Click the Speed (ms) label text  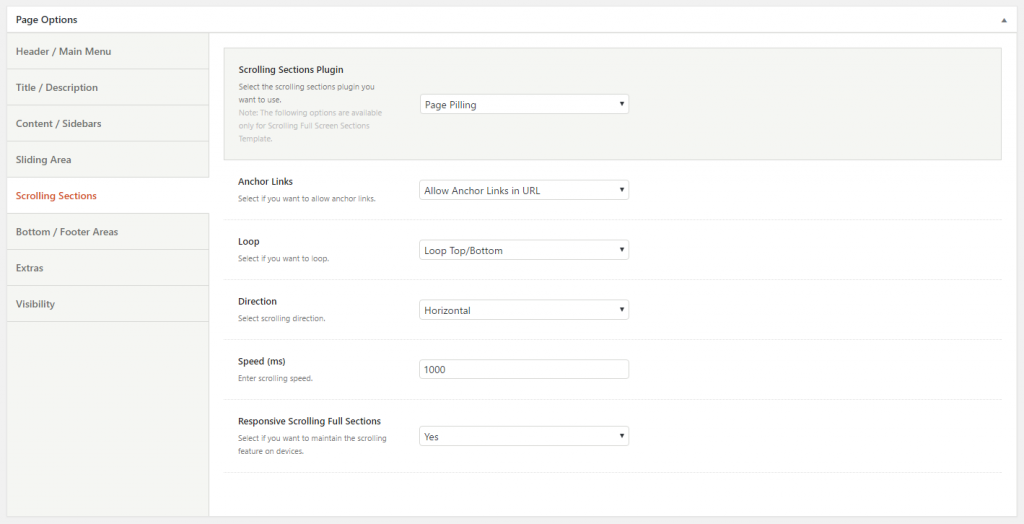tap(263, 361)
